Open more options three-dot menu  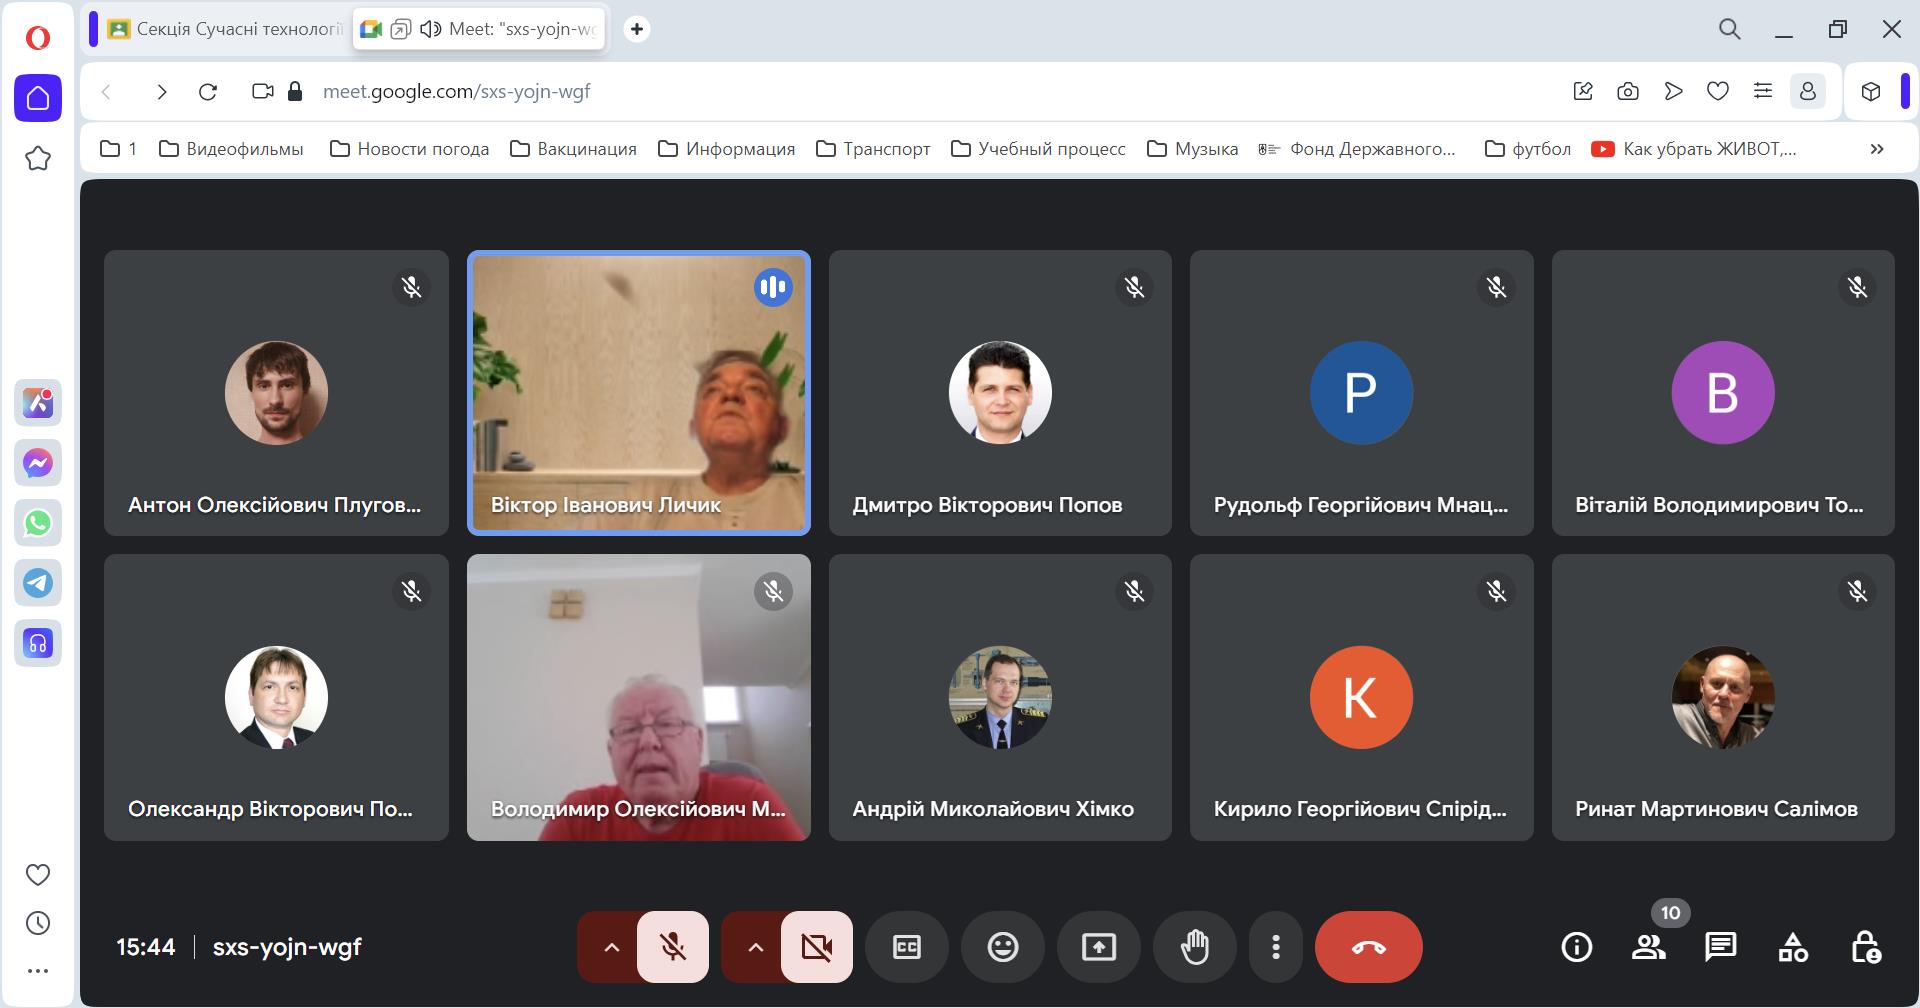[x=1275, y=947]
